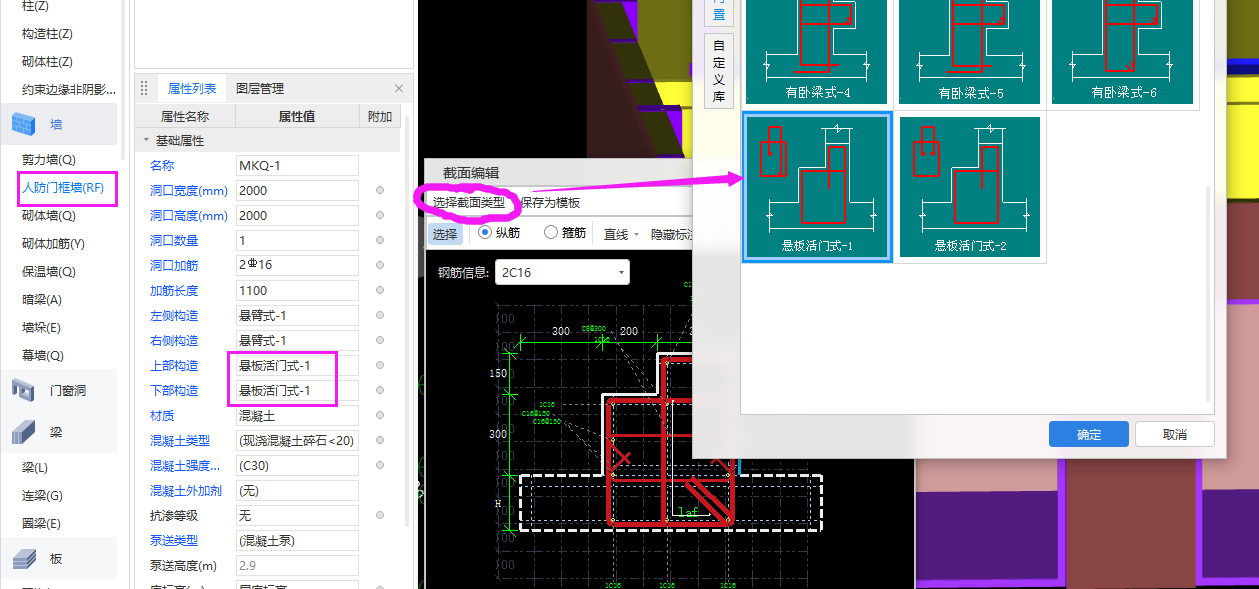
Task: Open the 内置 side tab
Action: pos(719,11)
